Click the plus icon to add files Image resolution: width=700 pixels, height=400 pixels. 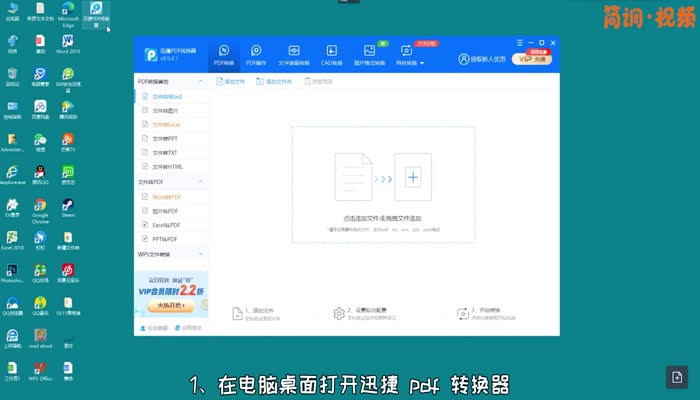coord(413,177)
